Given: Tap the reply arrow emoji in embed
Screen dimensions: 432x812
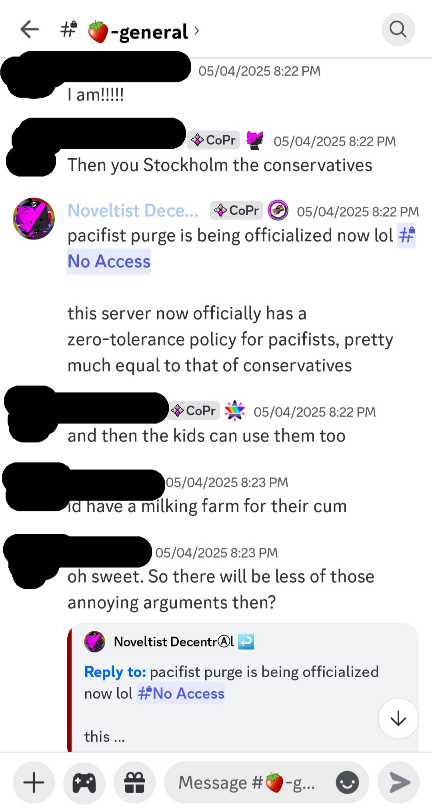Looking at the screenshot, I should tap(247, 642).
